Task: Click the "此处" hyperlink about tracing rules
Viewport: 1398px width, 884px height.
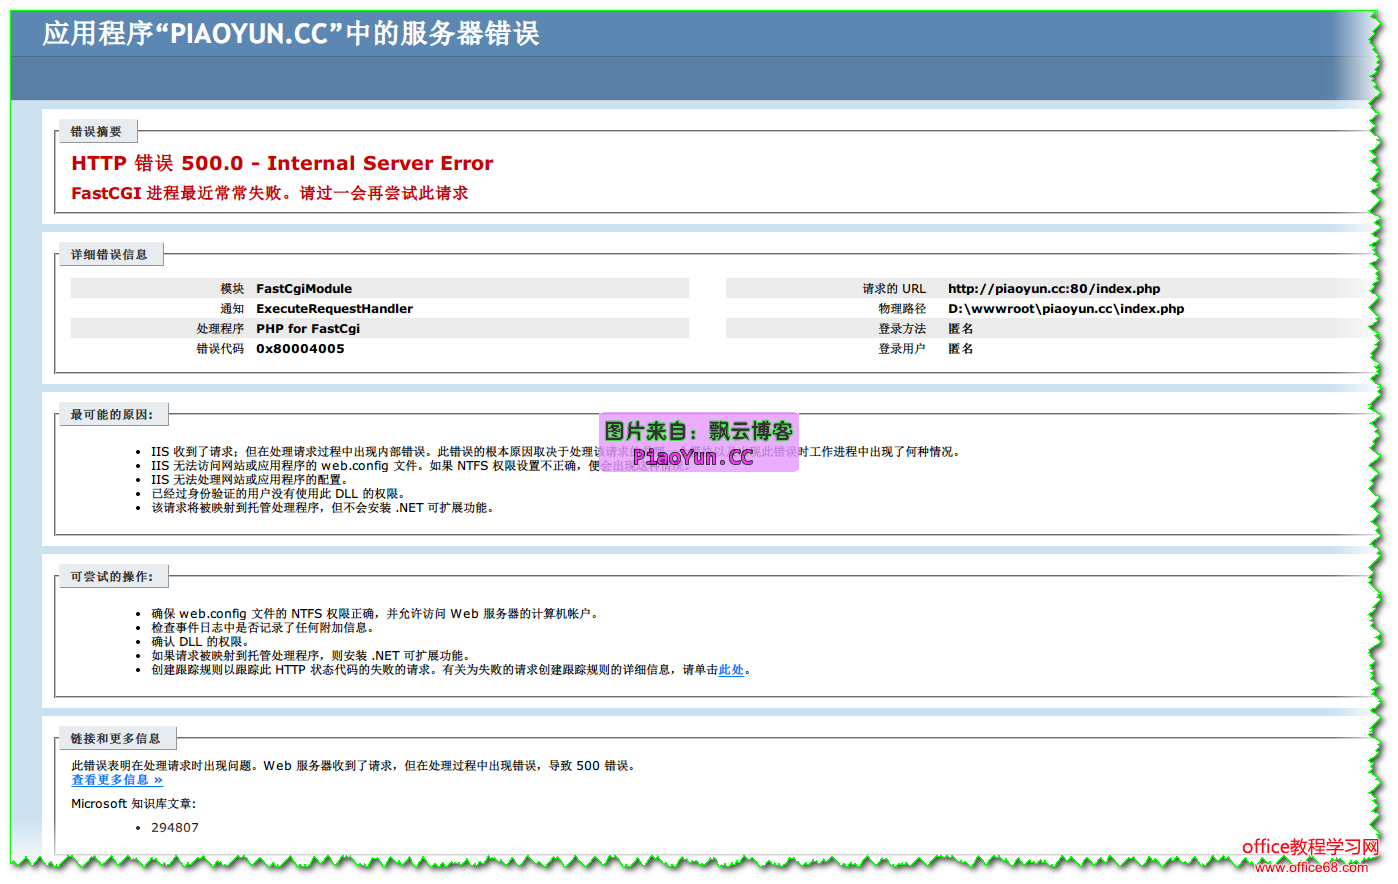Action: tap(731, 670)
